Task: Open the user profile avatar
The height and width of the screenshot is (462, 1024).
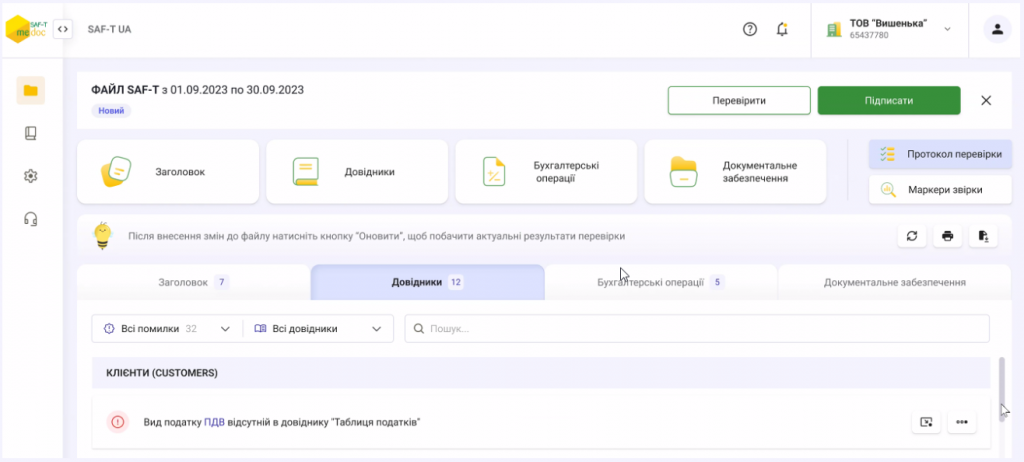Action: tap(997, 29)
